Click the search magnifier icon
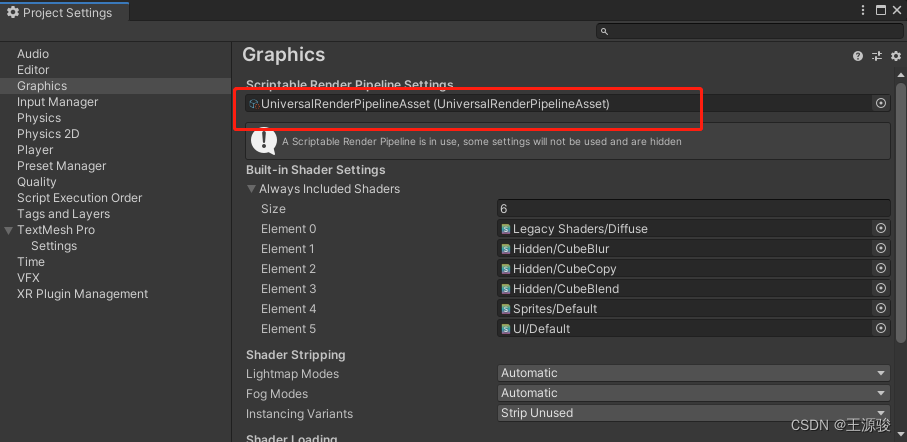This screenshot has width=907, height=442. 604,31
